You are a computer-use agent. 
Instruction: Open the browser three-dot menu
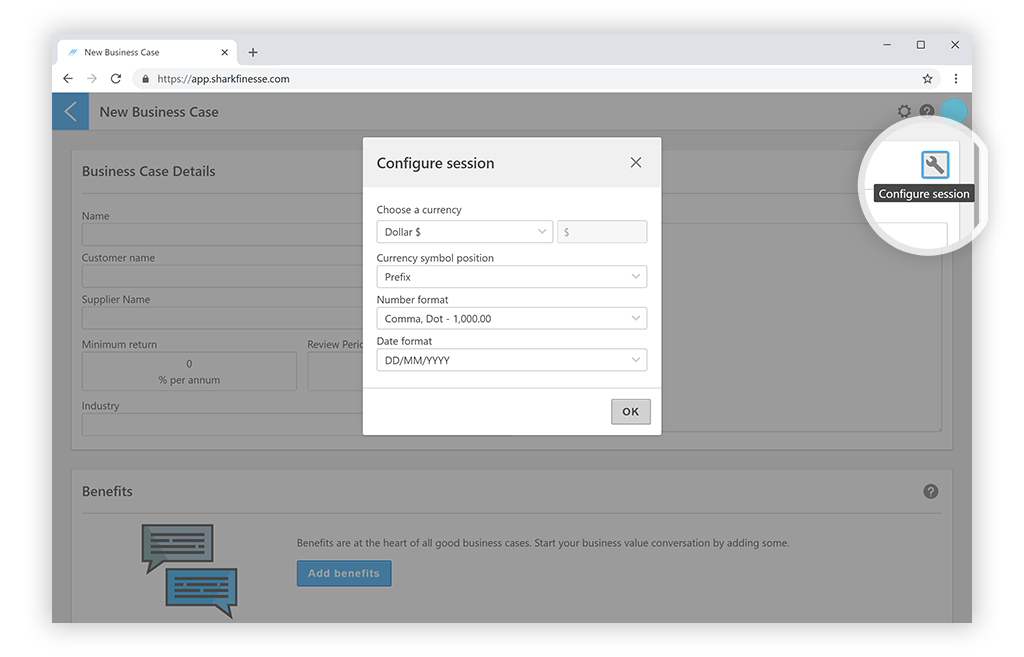tap(955, 78)
